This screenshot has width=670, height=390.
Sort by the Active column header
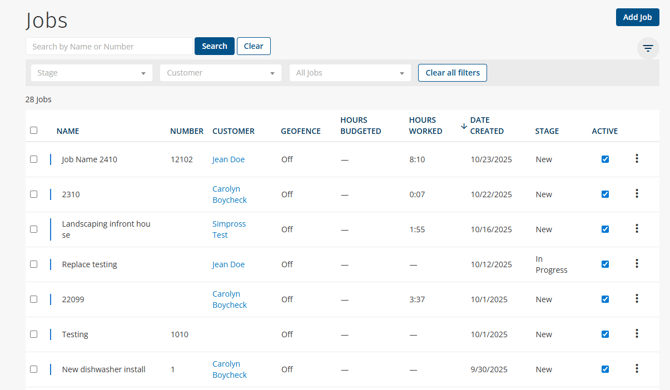click(605, 131)
